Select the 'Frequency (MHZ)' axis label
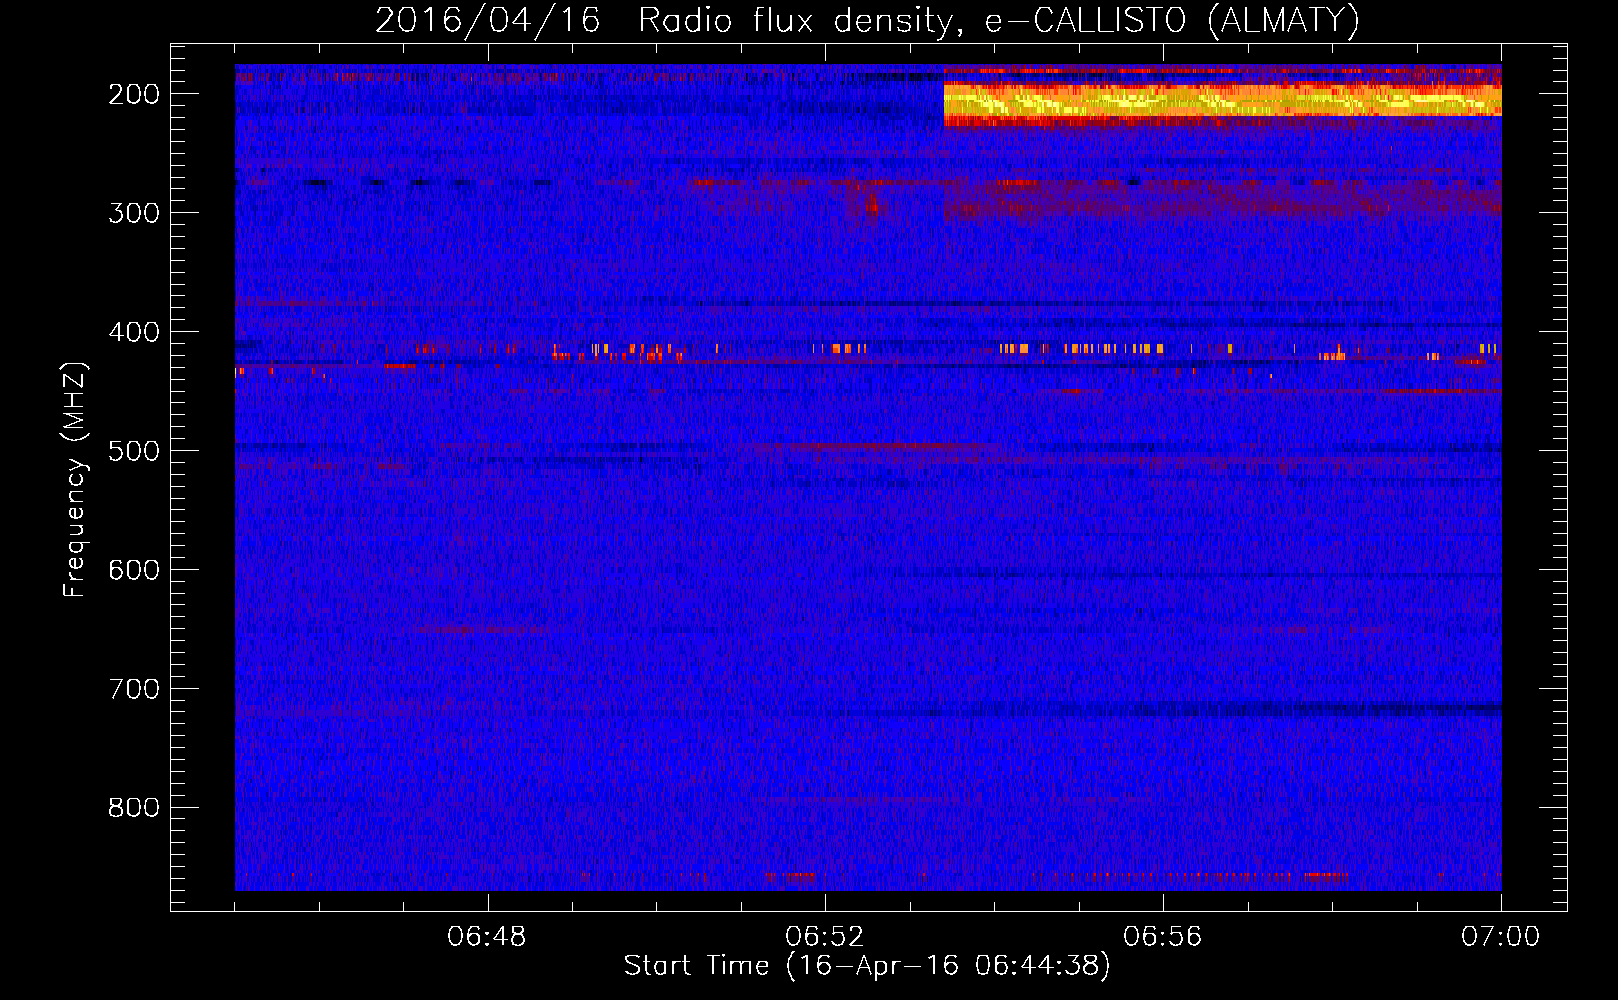This screenshot has width=1618, height=1000. click(x=75, y=479)
